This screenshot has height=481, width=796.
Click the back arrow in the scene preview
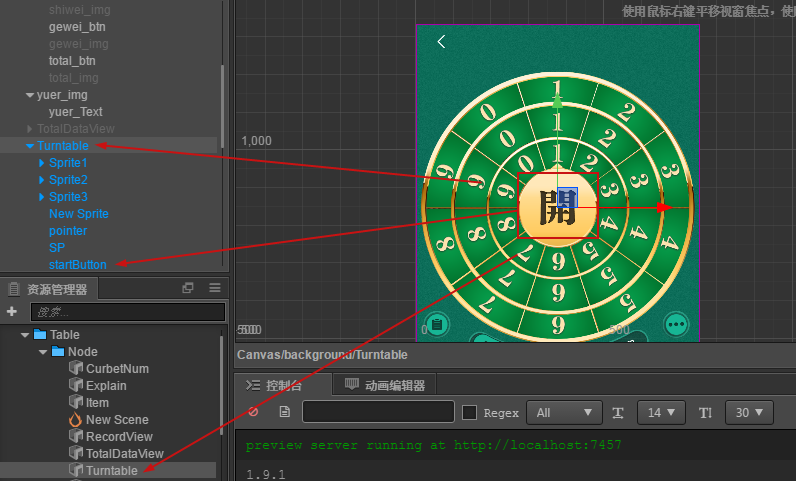tap(442, 42)
